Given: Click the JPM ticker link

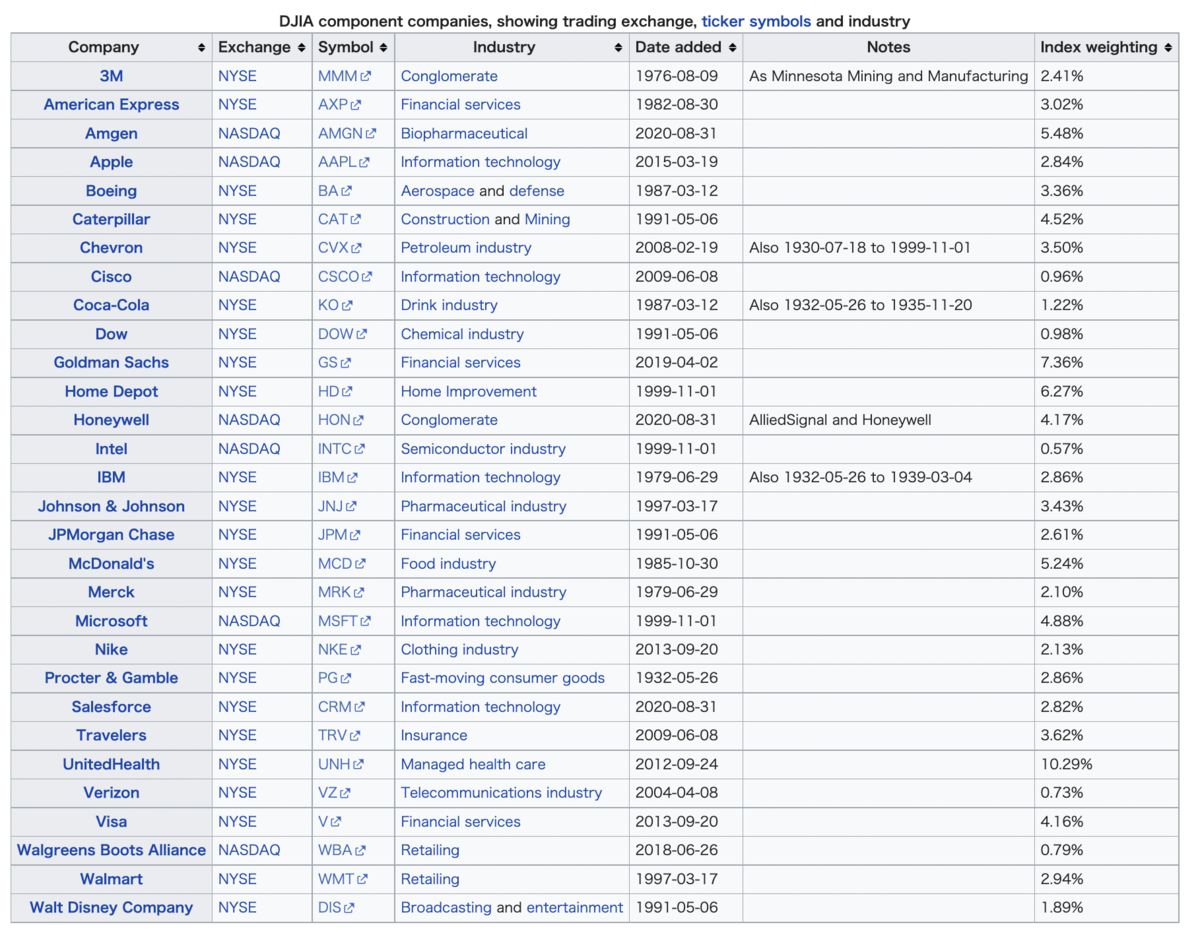Looking at the screenshot, I should (x=339, y=535).
